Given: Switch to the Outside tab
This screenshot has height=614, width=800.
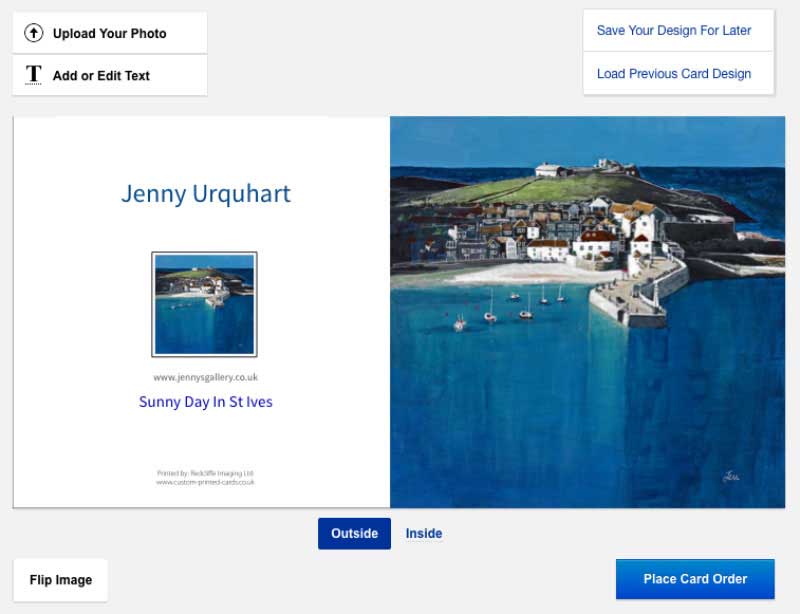Looking at the screenshot, I should (354, 533).
